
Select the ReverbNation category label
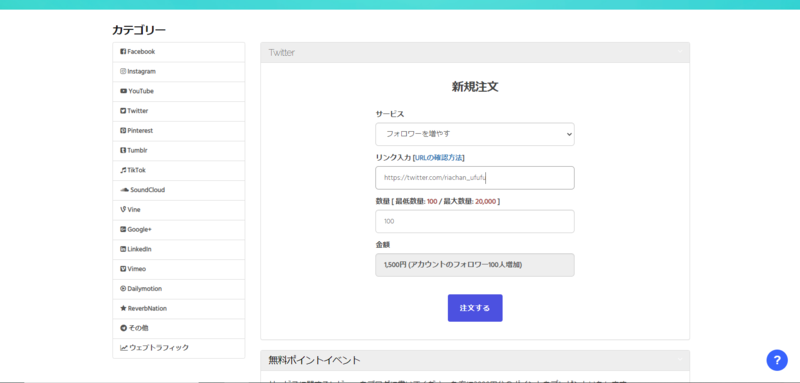coord(147,309)
